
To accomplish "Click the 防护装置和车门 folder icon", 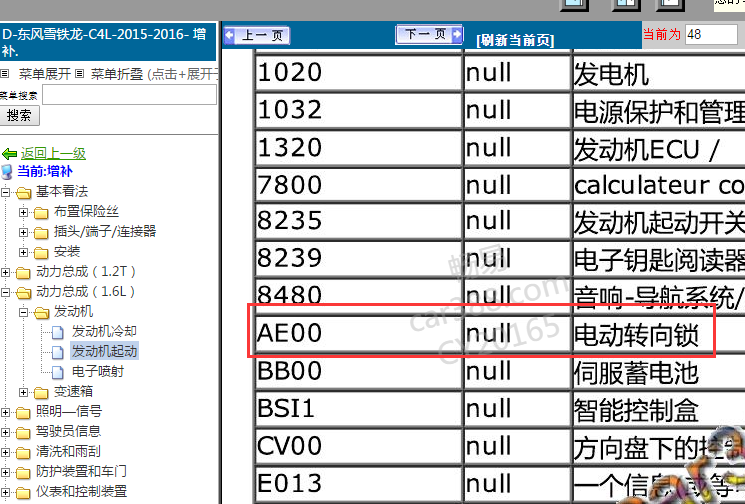I will [x=23, y=472].
